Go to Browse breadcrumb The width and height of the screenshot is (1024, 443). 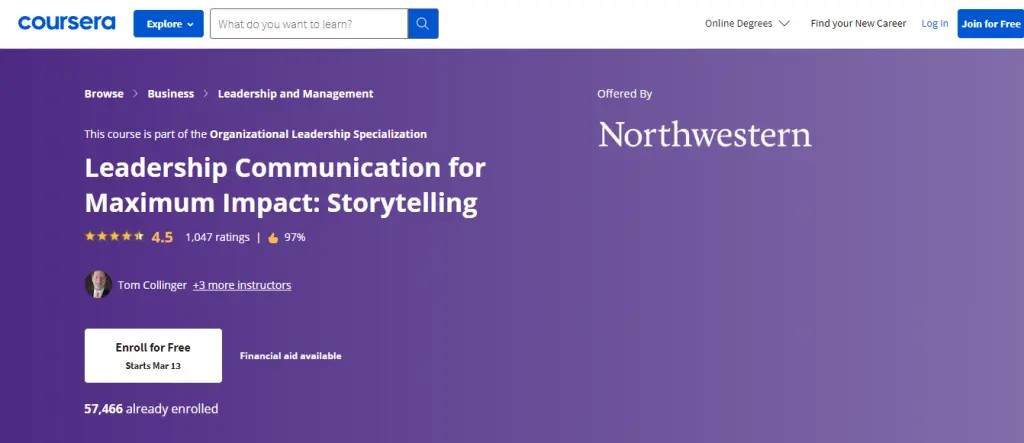point(104,93)
